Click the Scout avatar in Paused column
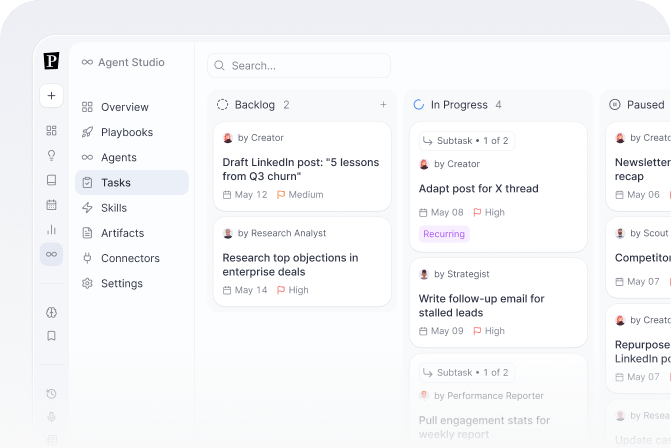Viewport: 671px width, 448px height. pyautogui.click(x=620, y=233)
